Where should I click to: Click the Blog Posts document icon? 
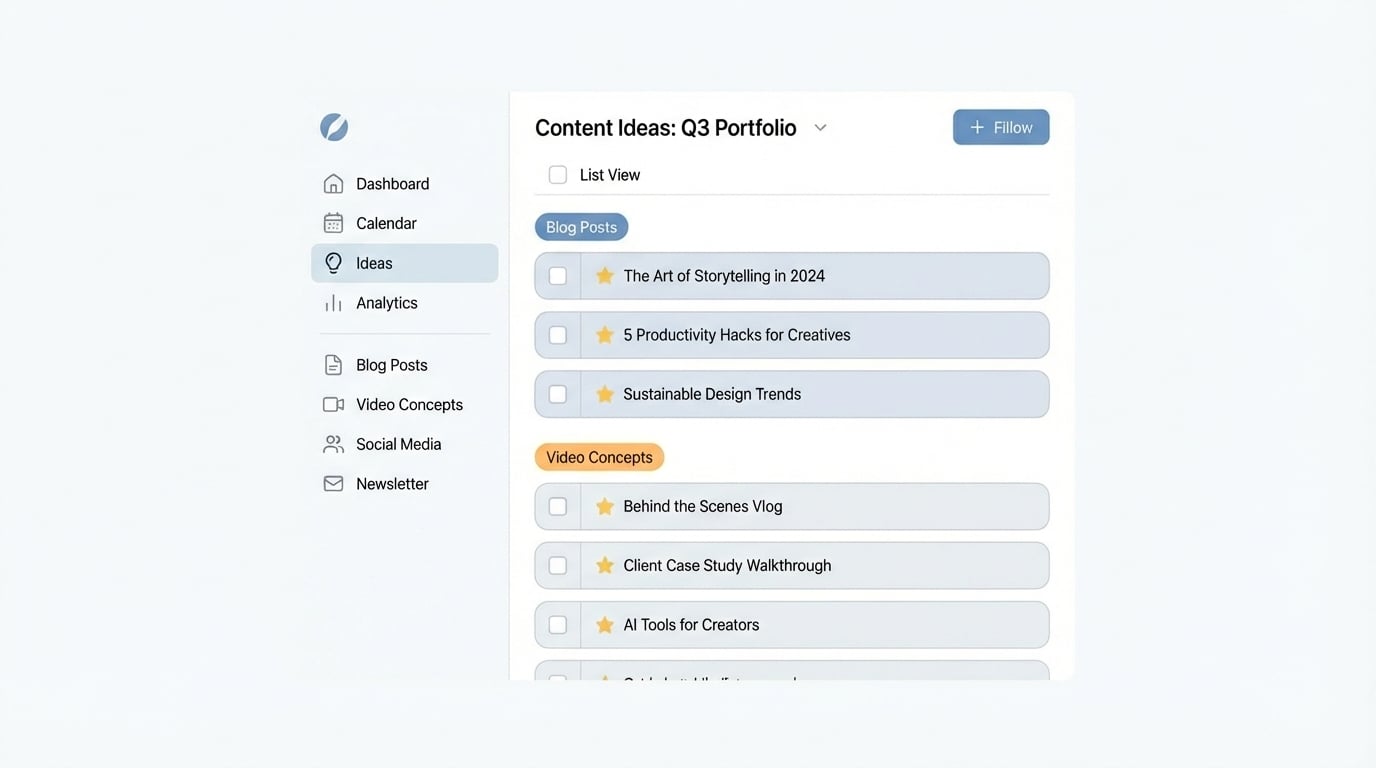pos(333,364)
